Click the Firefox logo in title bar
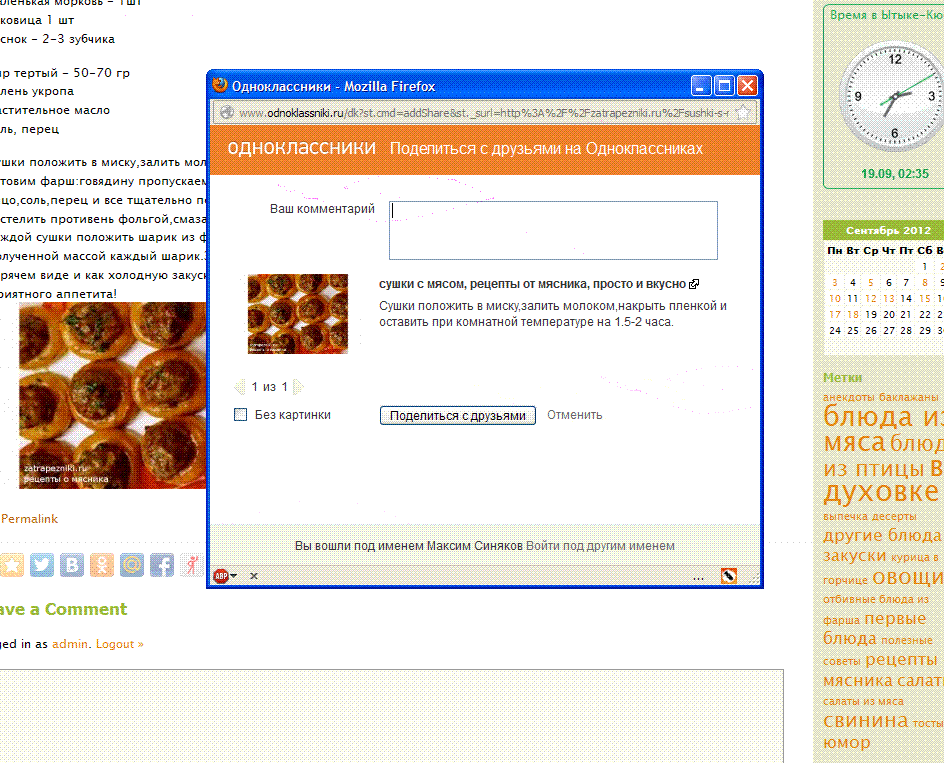Screen dimensions: 944x763 [x=220, y=86]
